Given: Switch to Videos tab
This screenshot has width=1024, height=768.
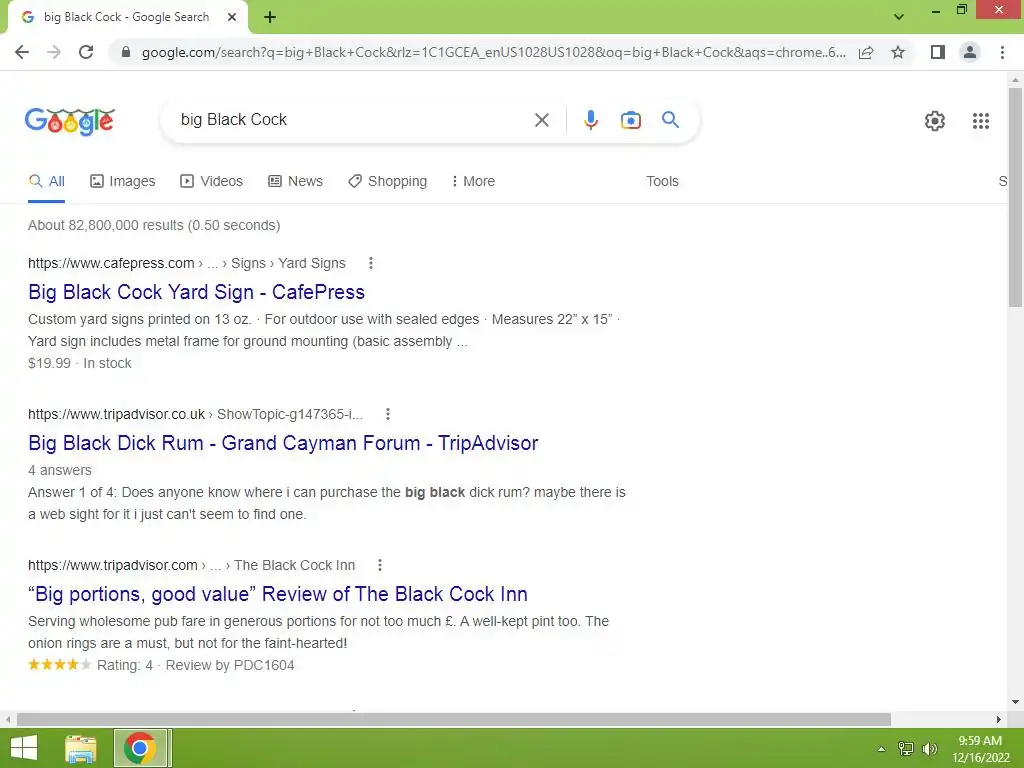Looking at the screenshot, I should (x=212, y=182).
